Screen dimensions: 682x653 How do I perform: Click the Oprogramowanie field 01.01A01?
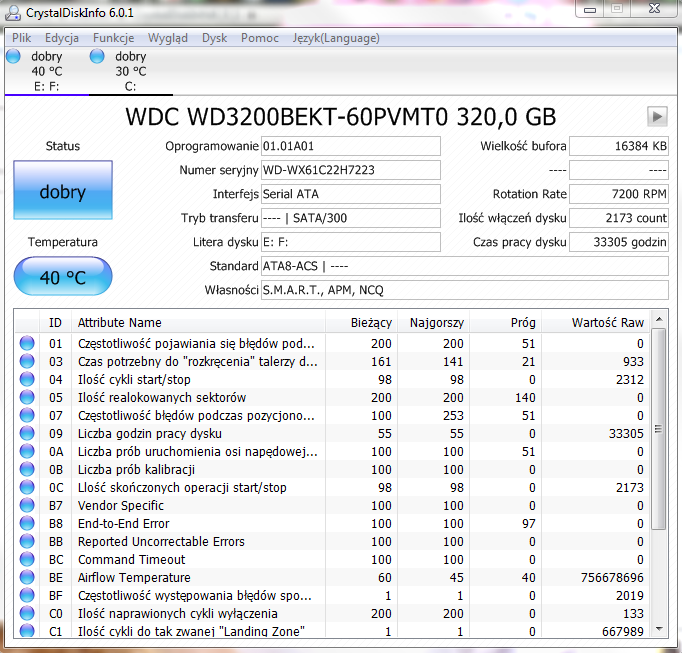pyautogui.click(x=351, y=146)
